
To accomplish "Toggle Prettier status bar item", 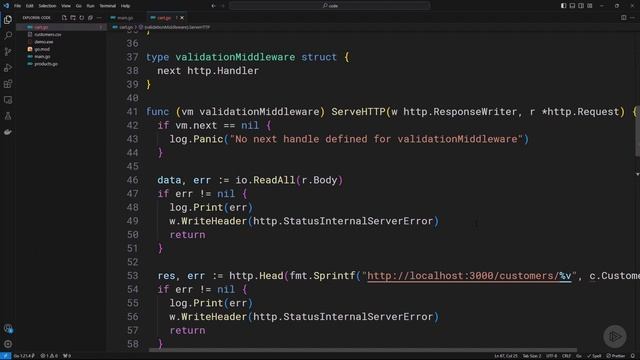I will [x=616, y=356].
